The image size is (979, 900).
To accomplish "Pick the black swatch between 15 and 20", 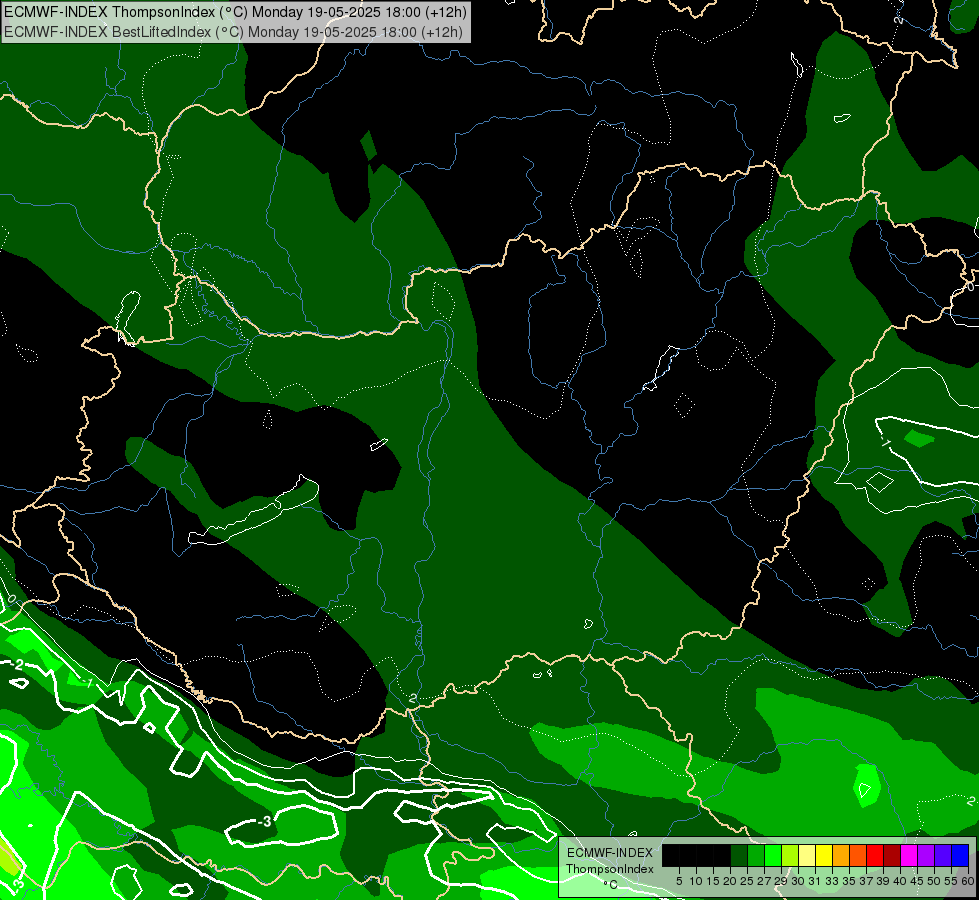I will coord(722,856).
